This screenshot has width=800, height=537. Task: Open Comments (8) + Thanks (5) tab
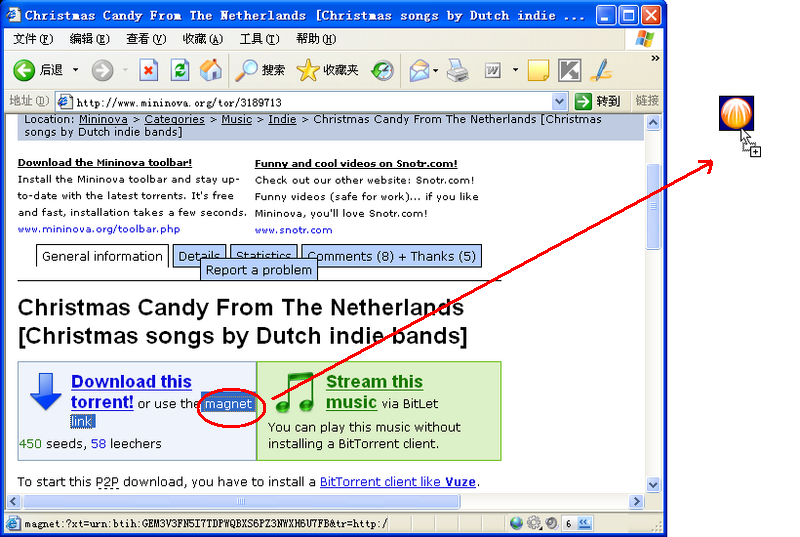(391, 255)
